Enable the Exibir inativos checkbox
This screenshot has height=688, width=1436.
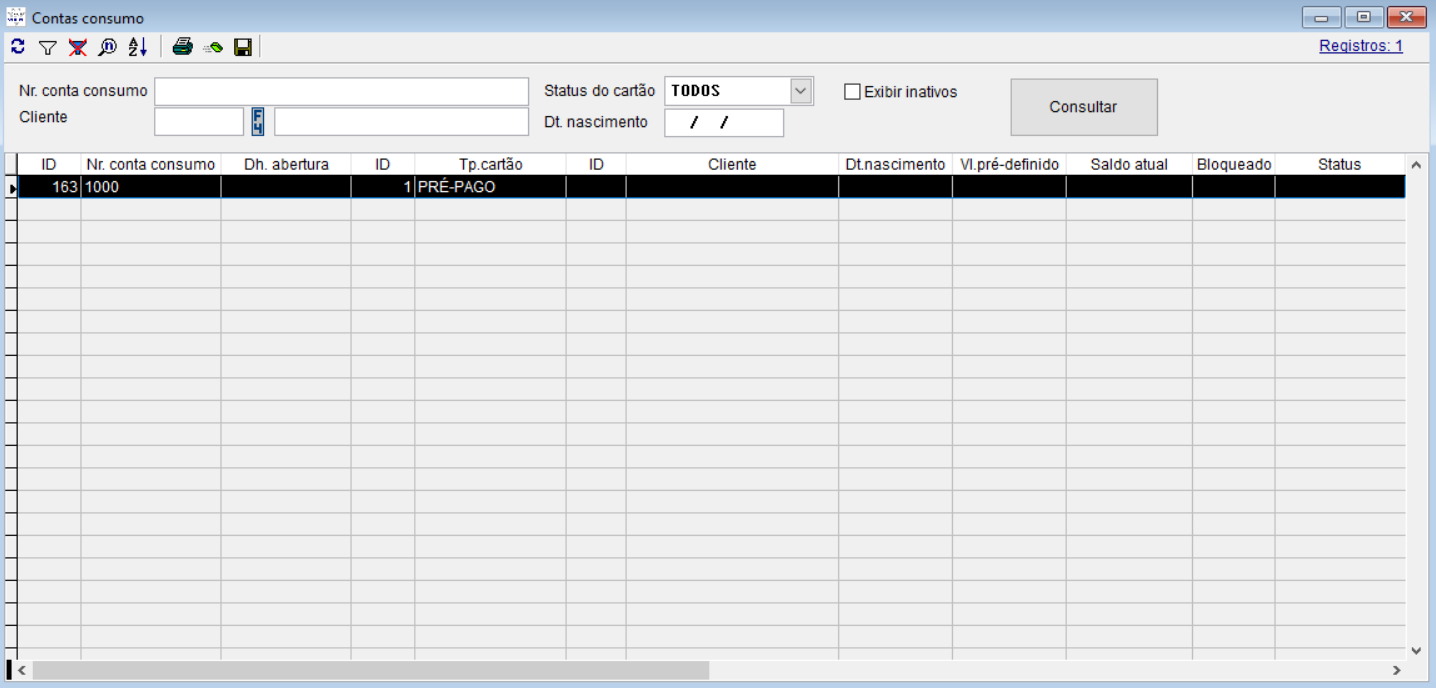852,92
